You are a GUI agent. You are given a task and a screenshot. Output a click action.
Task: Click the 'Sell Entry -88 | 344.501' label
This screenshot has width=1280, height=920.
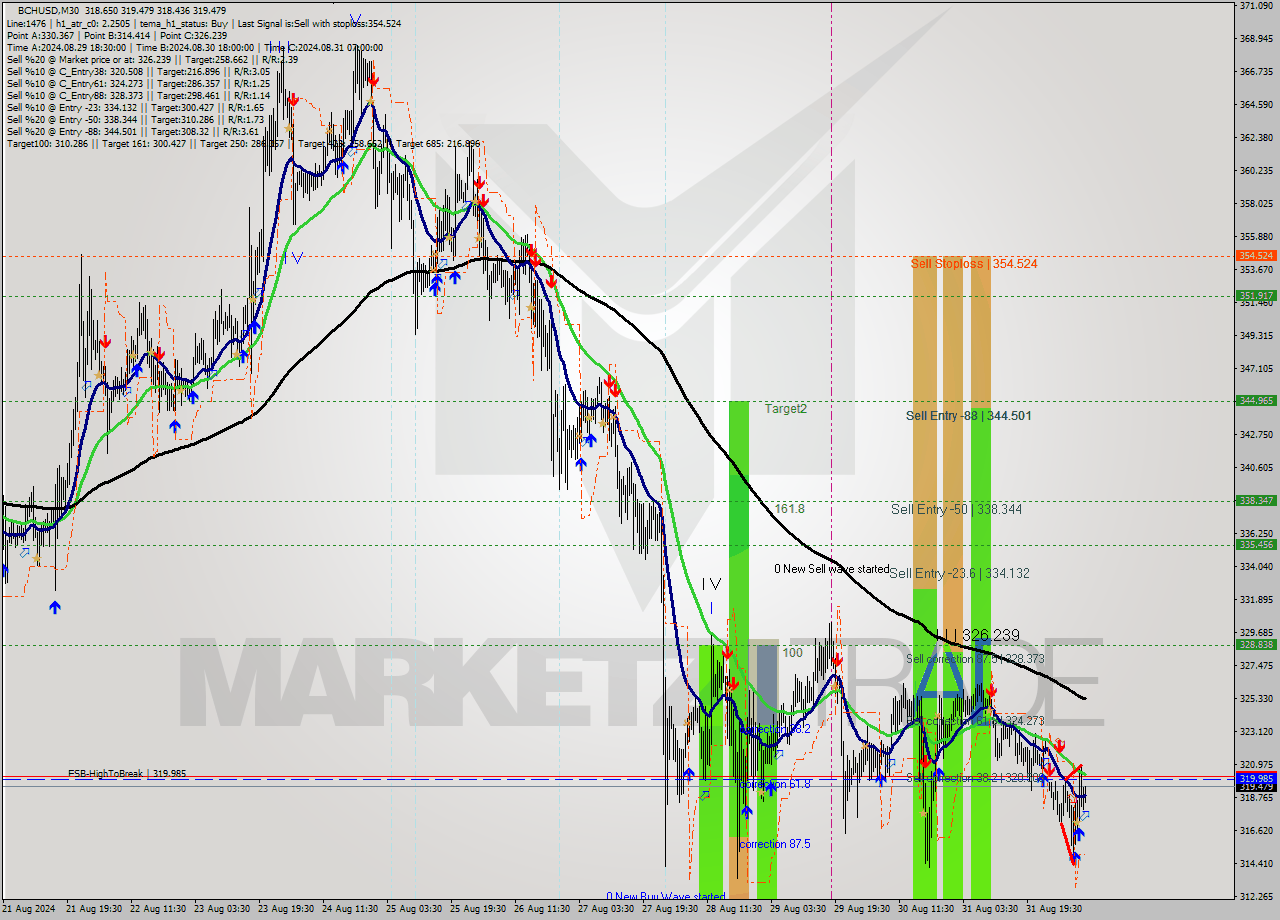tap(969, 416)
